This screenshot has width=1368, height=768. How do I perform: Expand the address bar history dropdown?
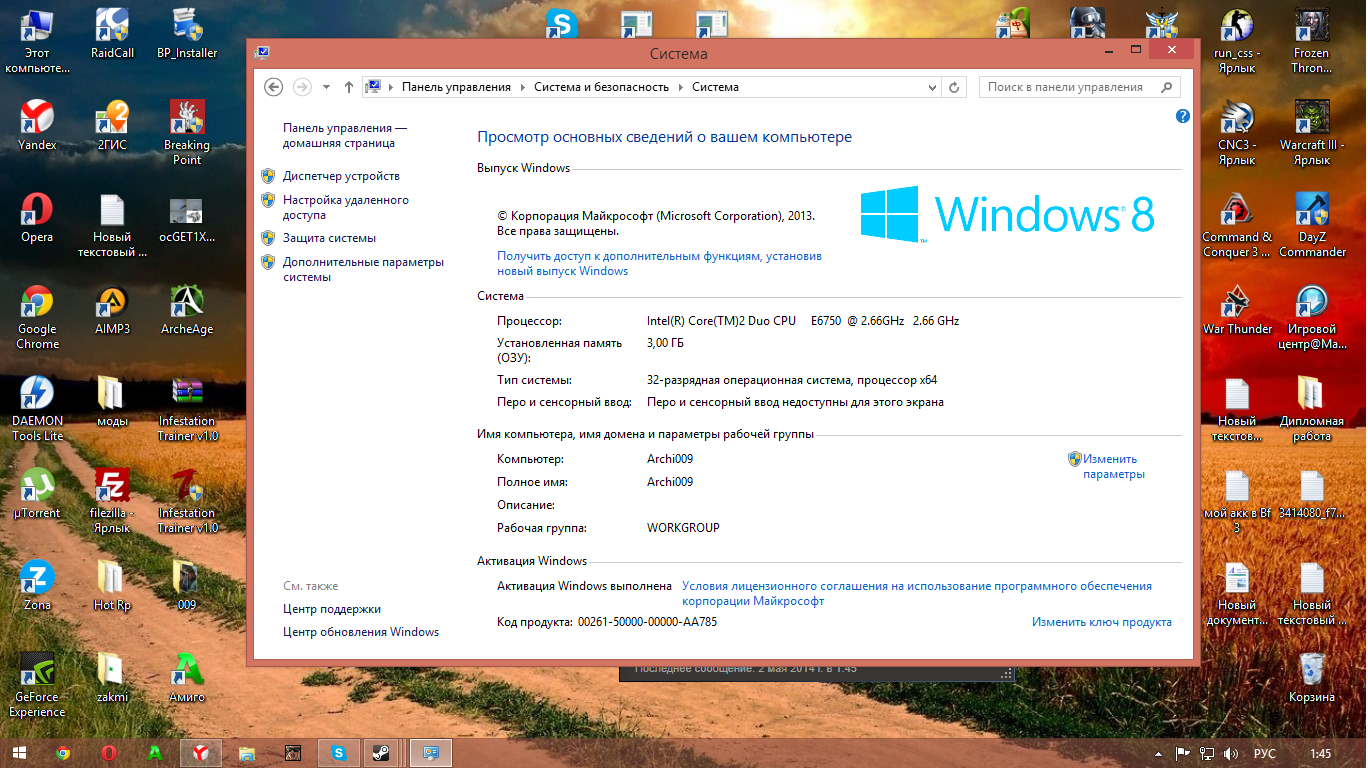[x=932, y=87]
